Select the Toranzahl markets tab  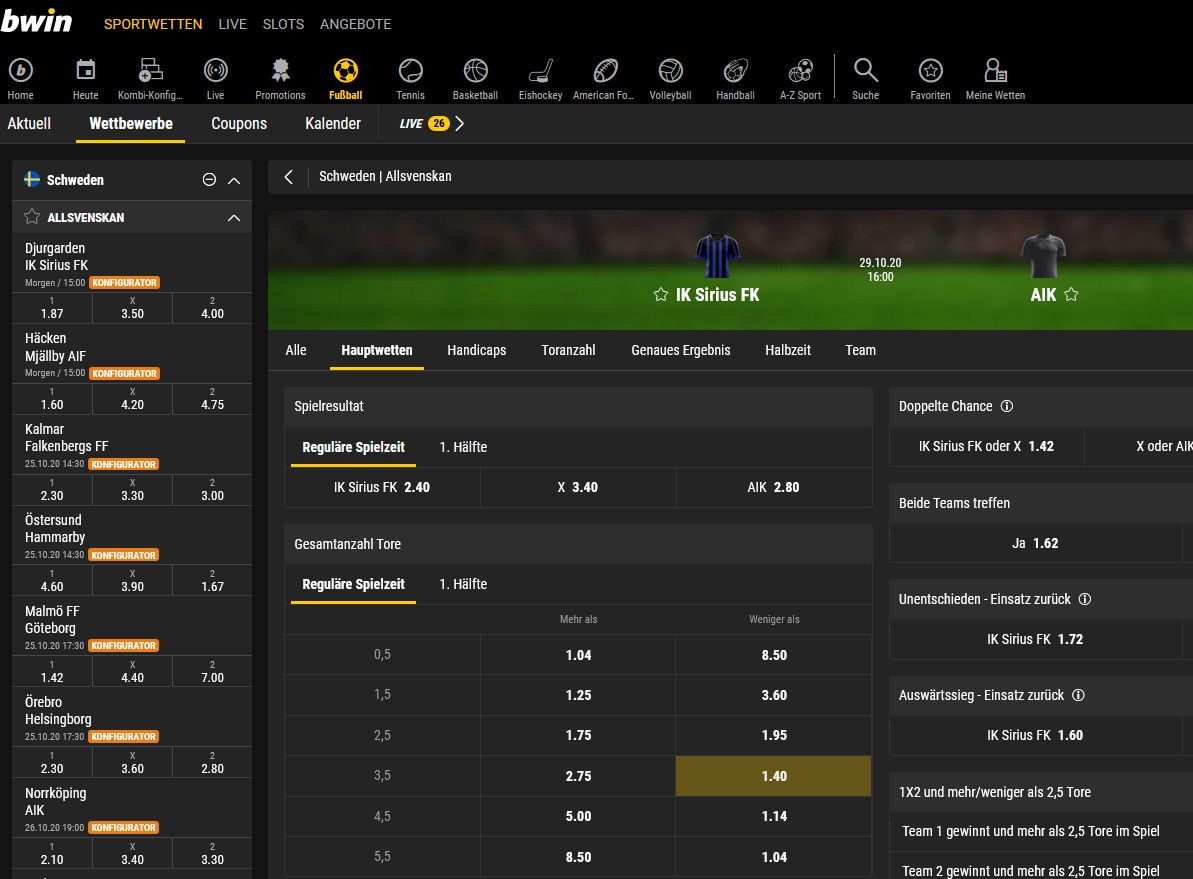point(568,350)
